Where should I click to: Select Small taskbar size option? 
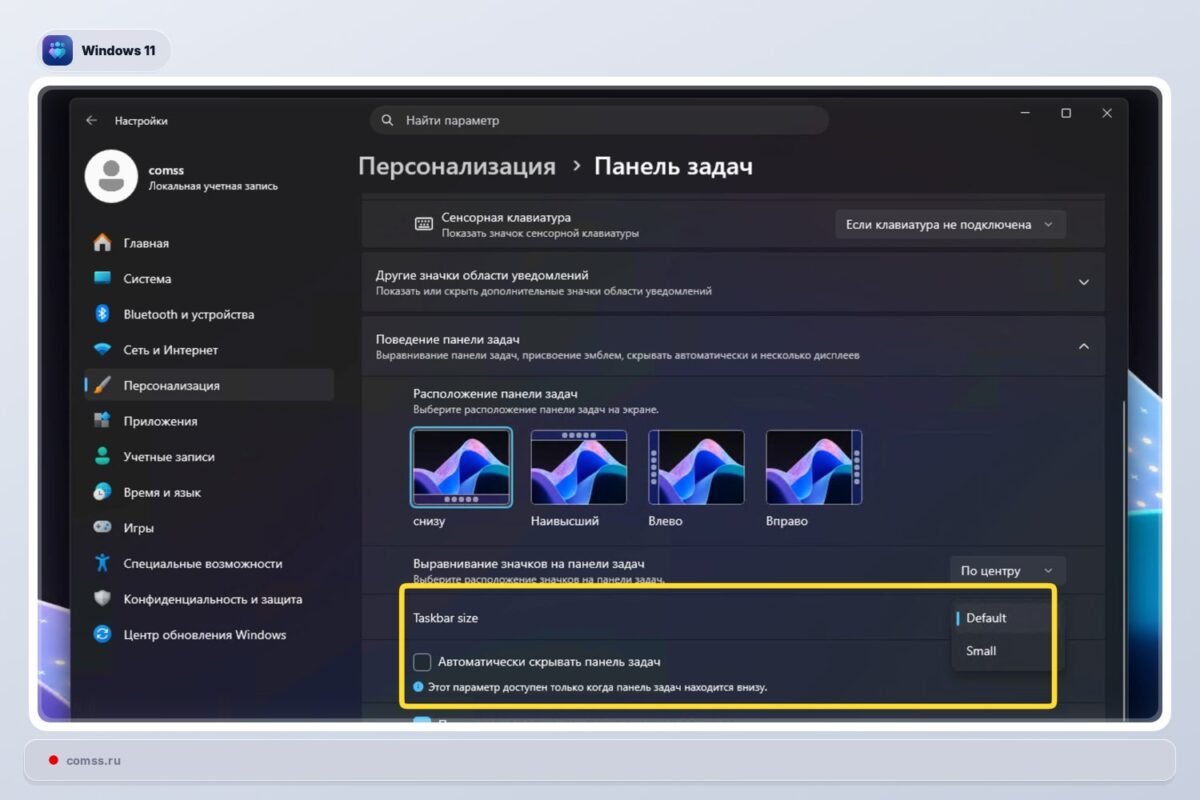tap(1003, 651)
